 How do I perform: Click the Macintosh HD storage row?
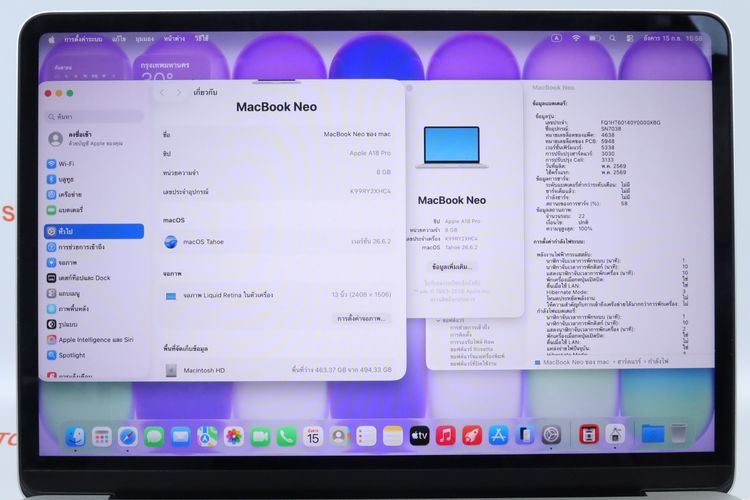click(x=277, y=370)
